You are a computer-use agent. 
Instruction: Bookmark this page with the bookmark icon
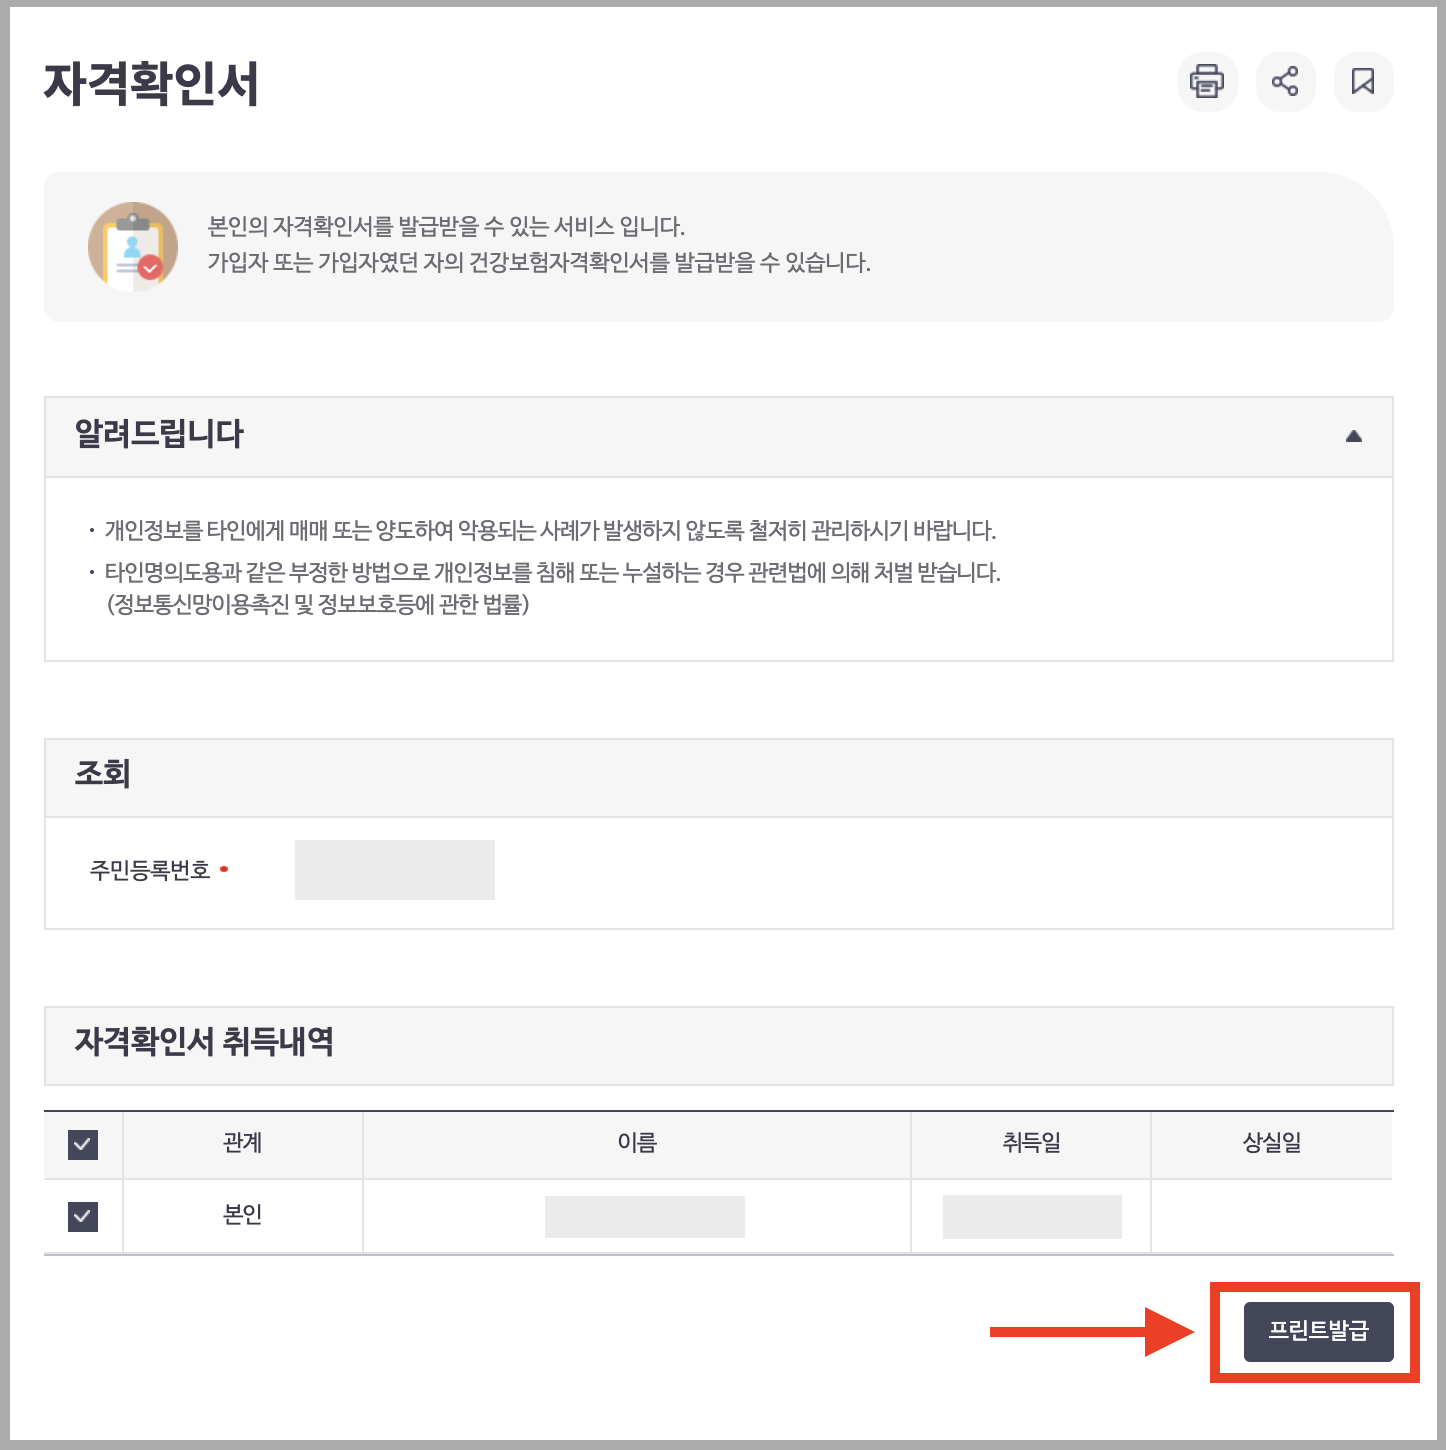click(x=1363, y=81)
